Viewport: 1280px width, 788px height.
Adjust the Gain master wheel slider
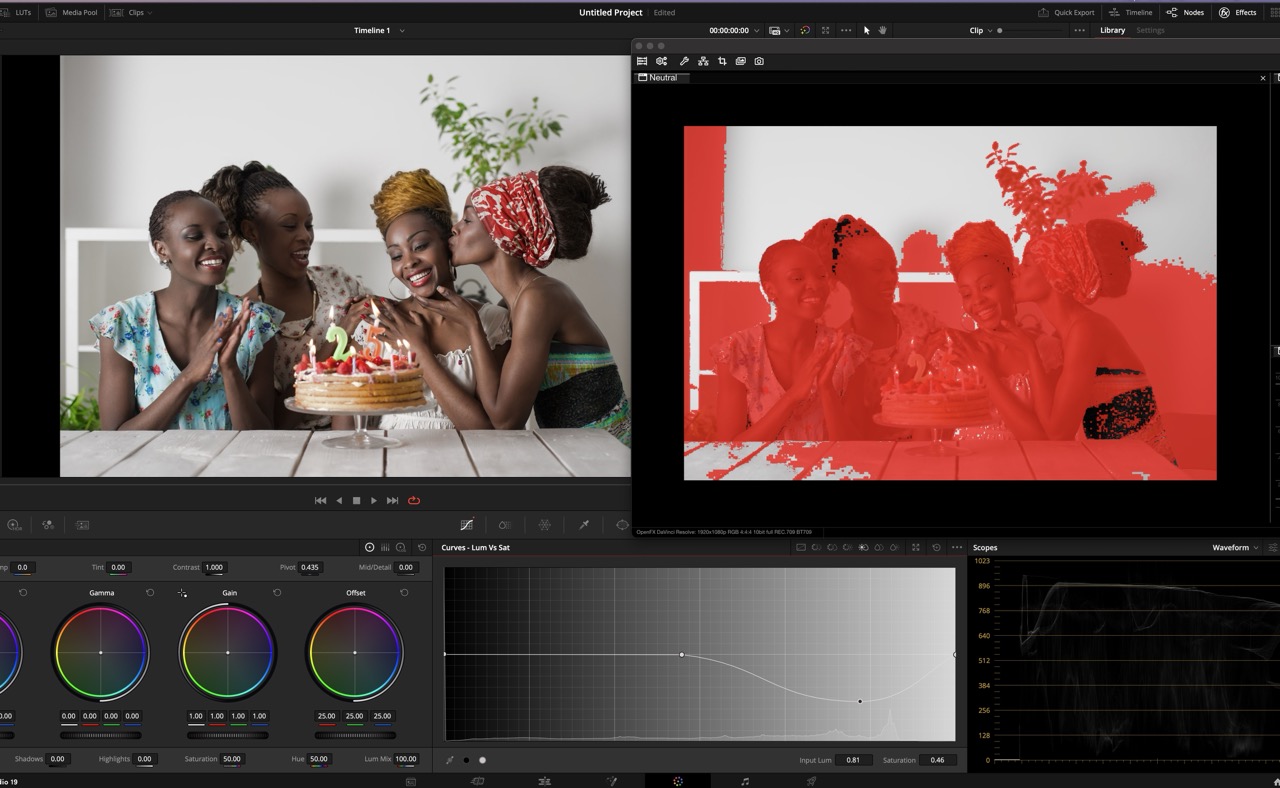click(x=228, y=735)
